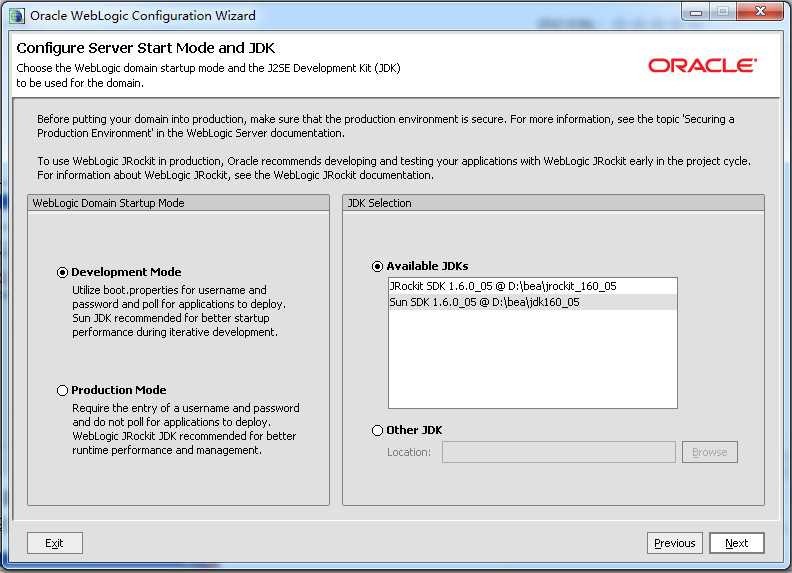Select Sun SDK 1.6.0_05 in JDK list
This screenshot has height=573, width=792.
[533, 302]
